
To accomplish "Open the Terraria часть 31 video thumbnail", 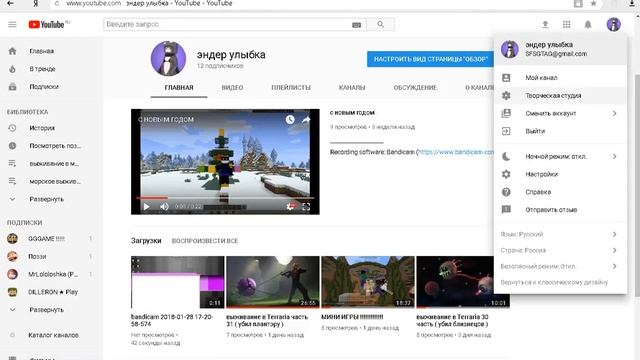I will (x=273, y=282).
